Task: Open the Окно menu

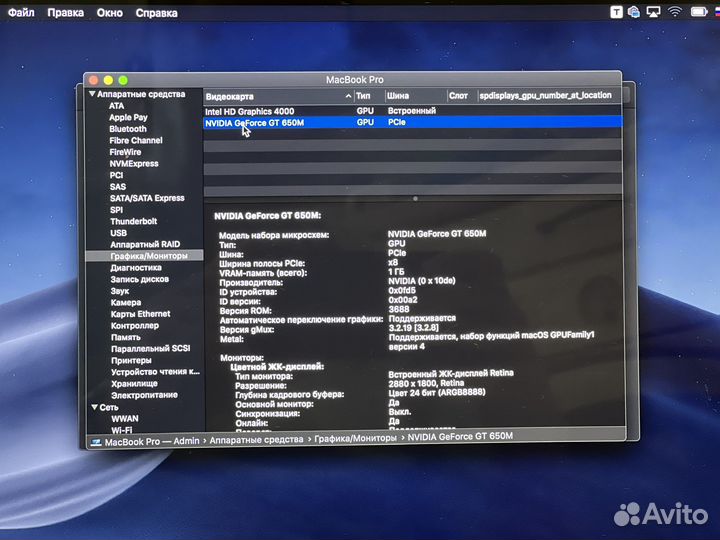Action: tap(109, 12)
